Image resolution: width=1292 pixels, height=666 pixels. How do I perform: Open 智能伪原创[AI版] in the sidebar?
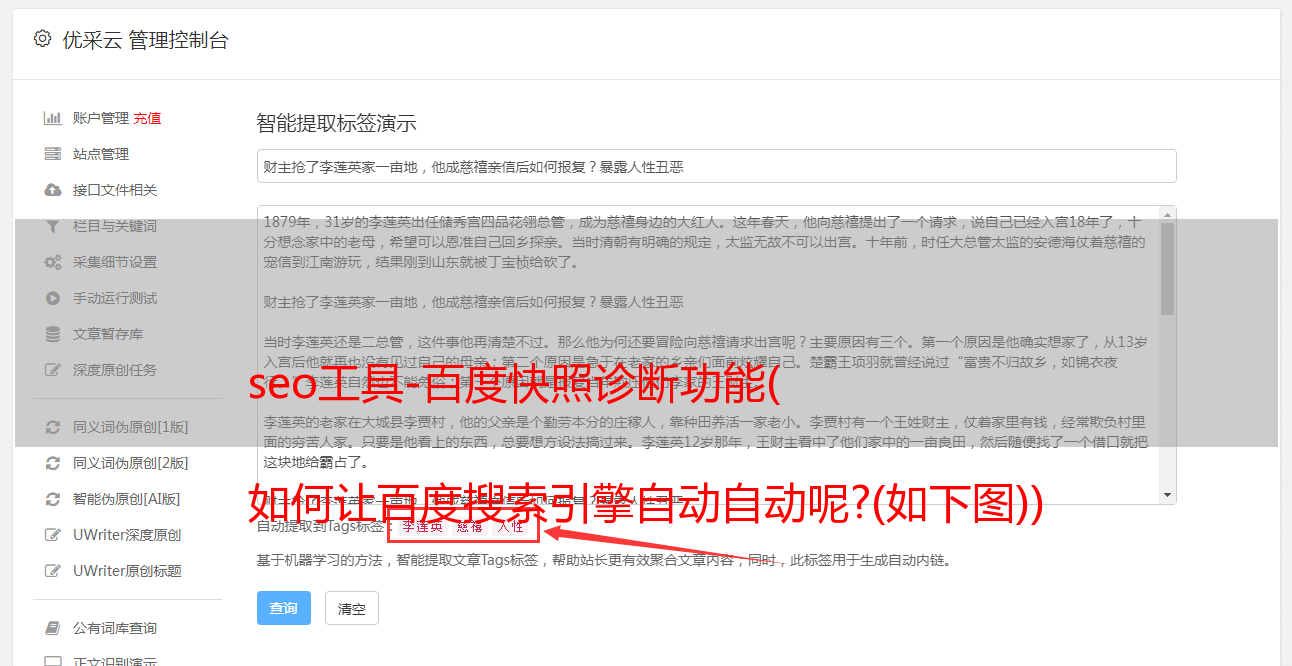[126, 499]
